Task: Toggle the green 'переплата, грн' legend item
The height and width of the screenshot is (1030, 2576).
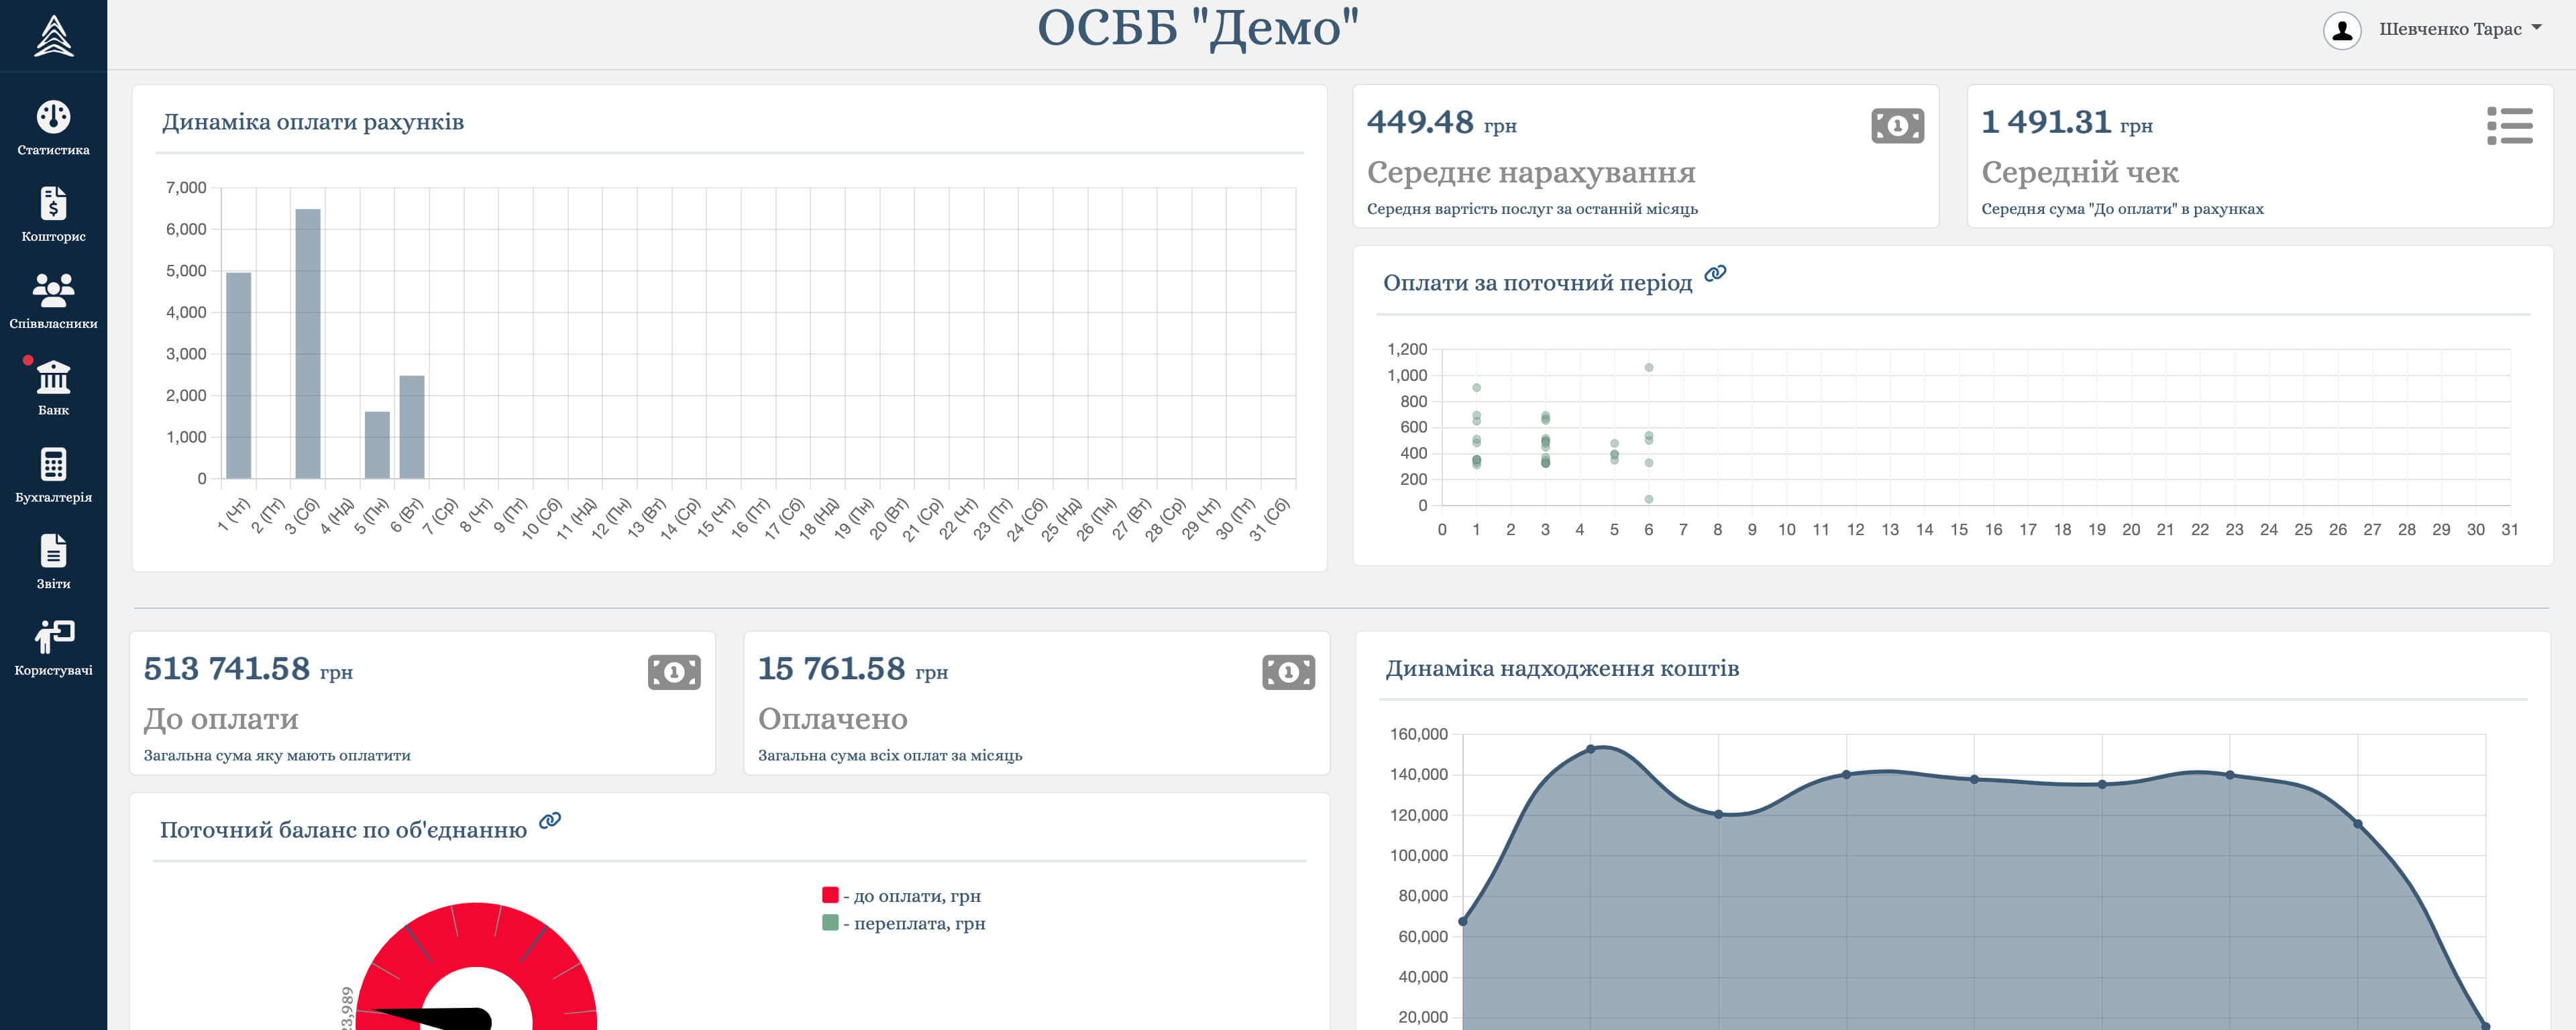Action: 904,923
